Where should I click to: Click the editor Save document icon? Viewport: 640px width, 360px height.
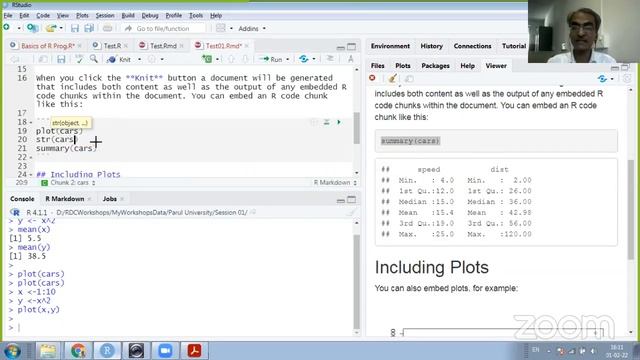[61, 59]
